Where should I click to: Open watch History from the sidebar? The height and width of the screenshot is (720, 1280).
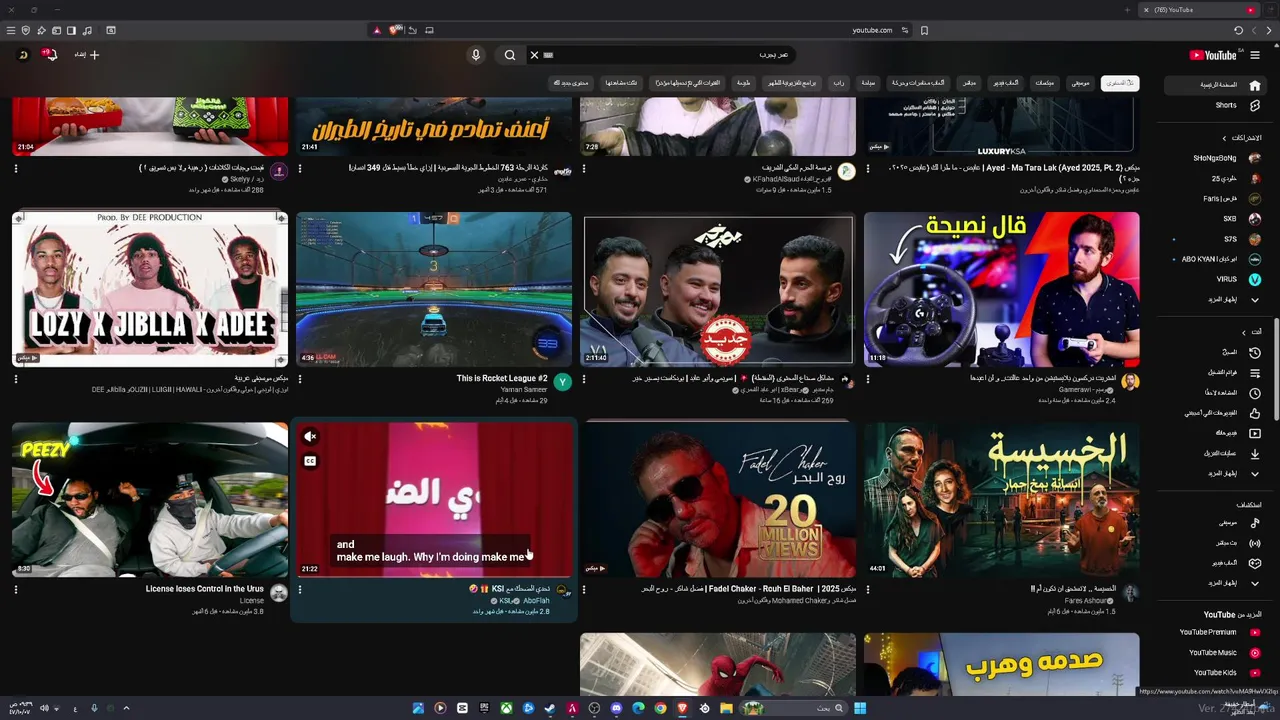[1254, 353]
